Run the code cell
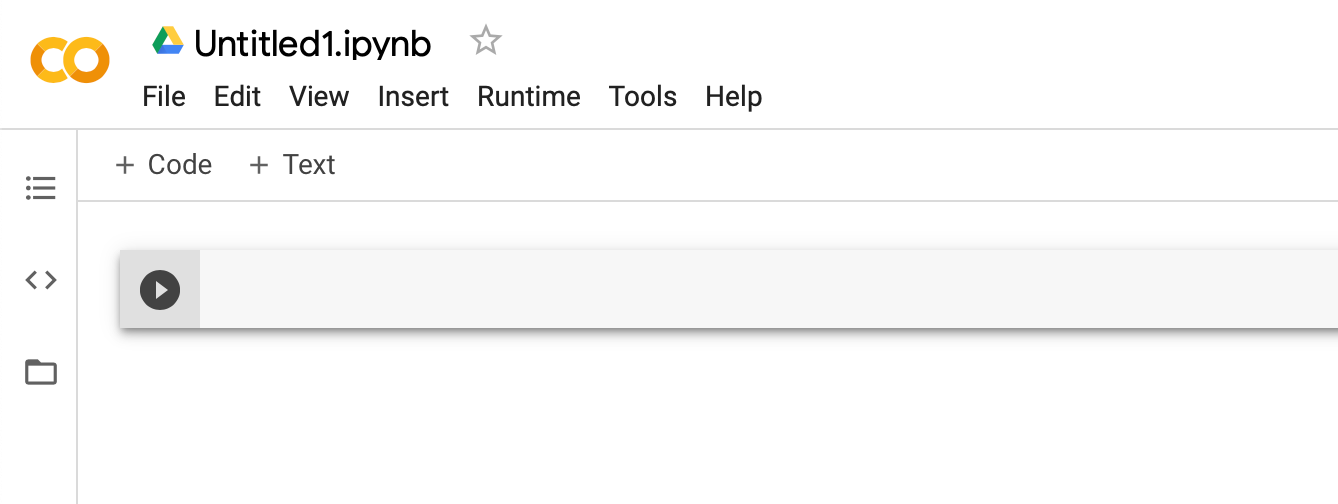The width and height of the screenshot is (1338, 504). pos(160,290)
